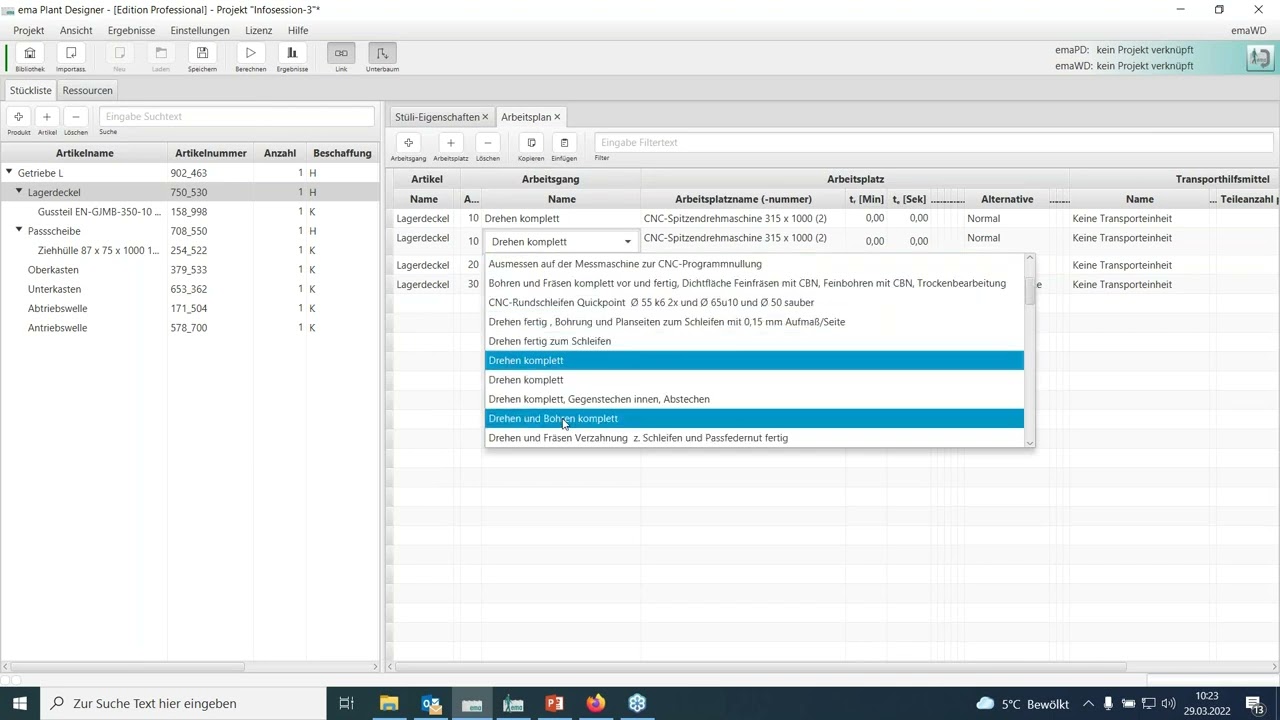The image size is (1280, 720).
Task: Open the Lizenz menu
Action: 259,30
